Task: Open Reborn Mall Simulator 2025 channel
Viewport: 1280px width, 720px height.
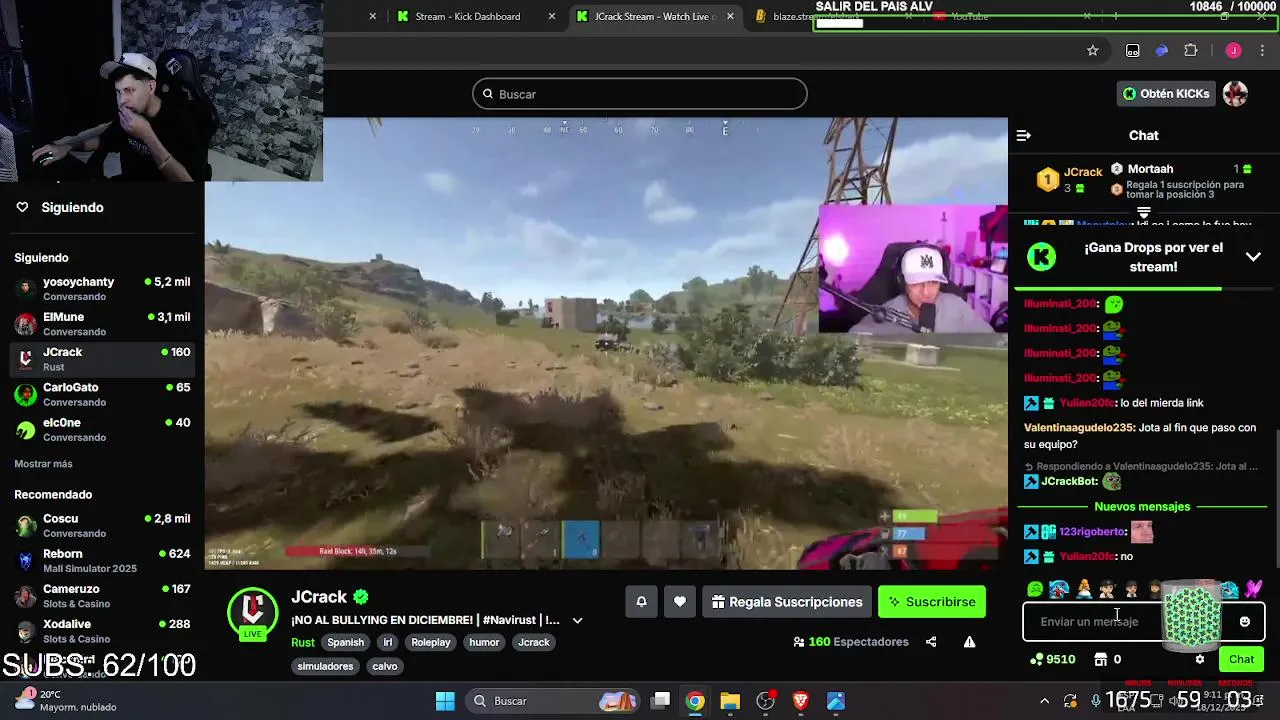Action: click(102, 561)
